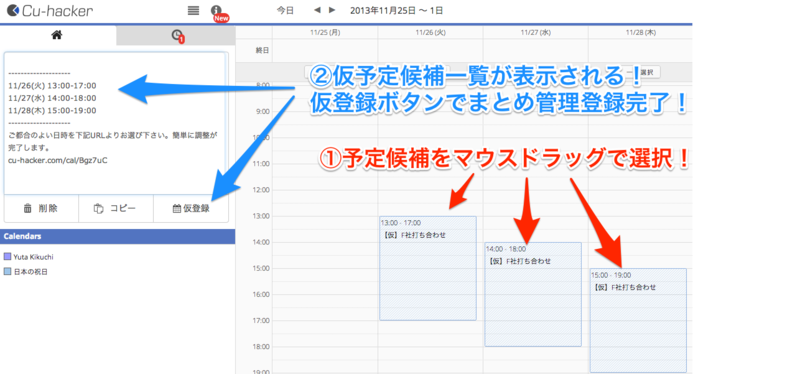This screenshot has height=374, width=800.
Task: Click the candidate schedule text area
Action: (x=115, y=122)
